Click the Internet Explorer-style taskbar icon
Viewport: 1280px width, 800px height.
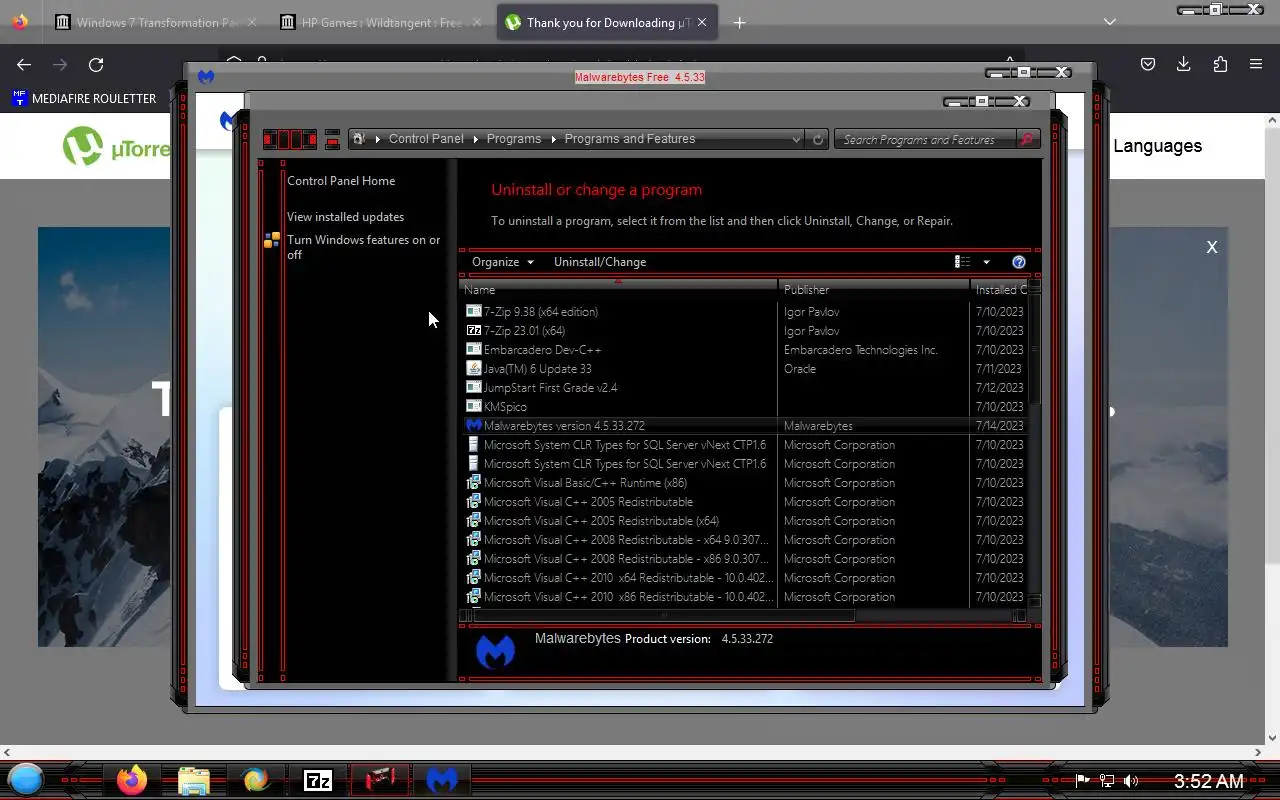pyautogui.click(x=256, y=780)
